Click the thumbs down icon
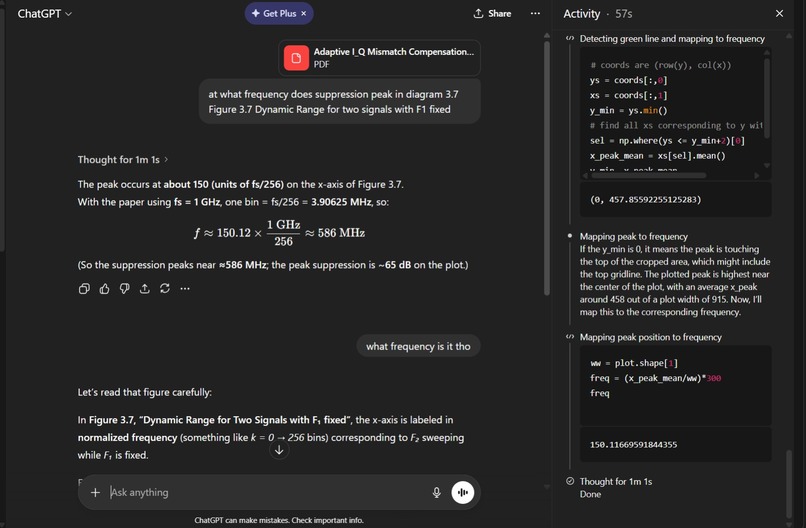 tap(124, 289)
